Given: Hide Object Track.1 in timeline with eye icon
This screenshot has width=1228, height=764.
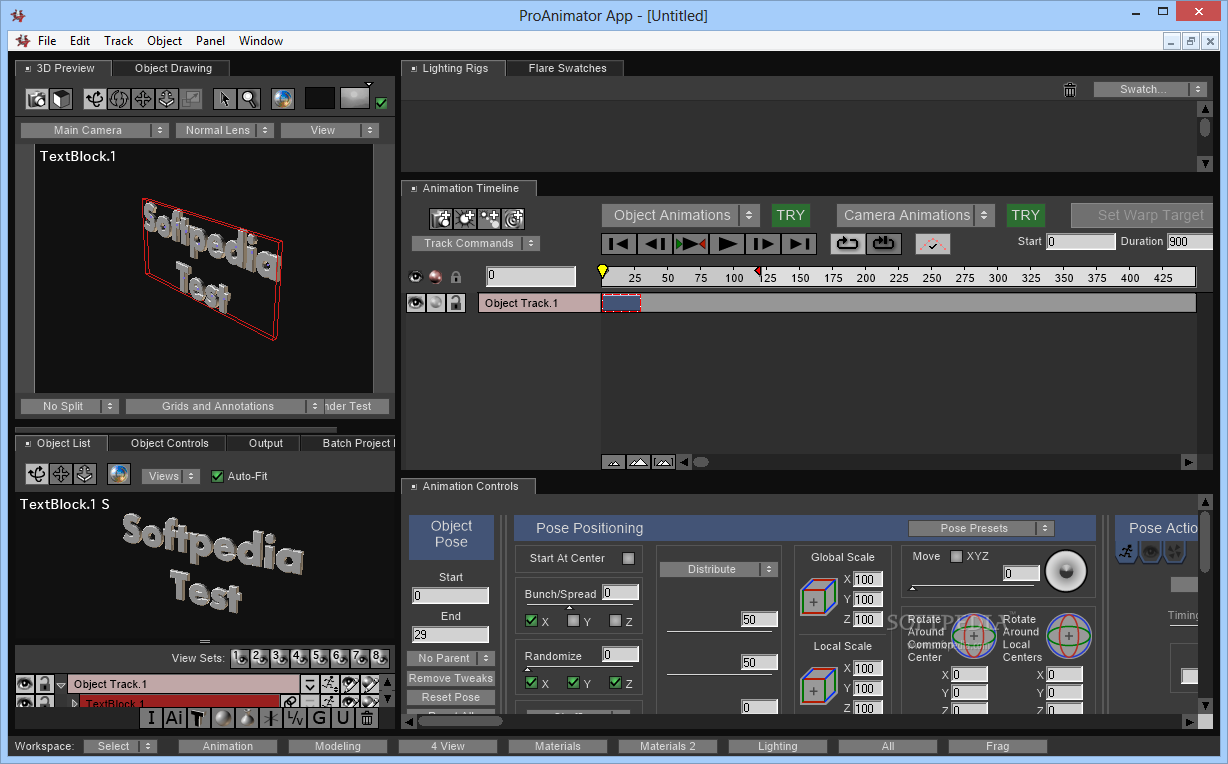Looking at the screenshot, I should pyautogui.click(x=416, y=303).
